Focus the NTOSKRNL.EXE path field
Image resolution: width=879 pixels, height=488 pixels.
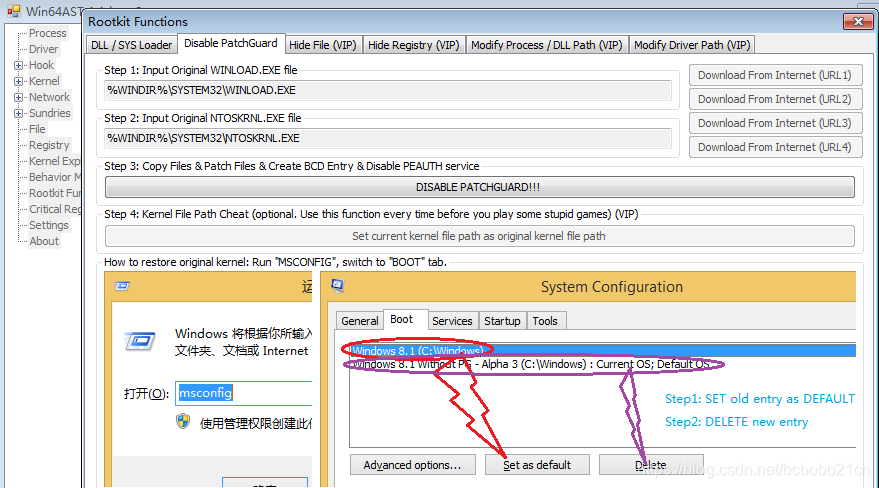coord(387,138)
